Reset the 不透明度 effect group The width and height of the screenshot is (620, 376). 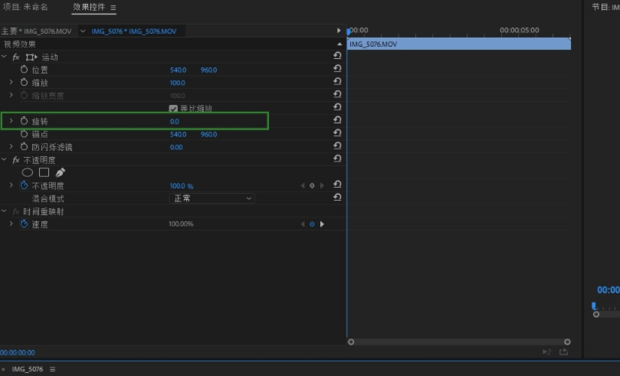click(337, 159)
